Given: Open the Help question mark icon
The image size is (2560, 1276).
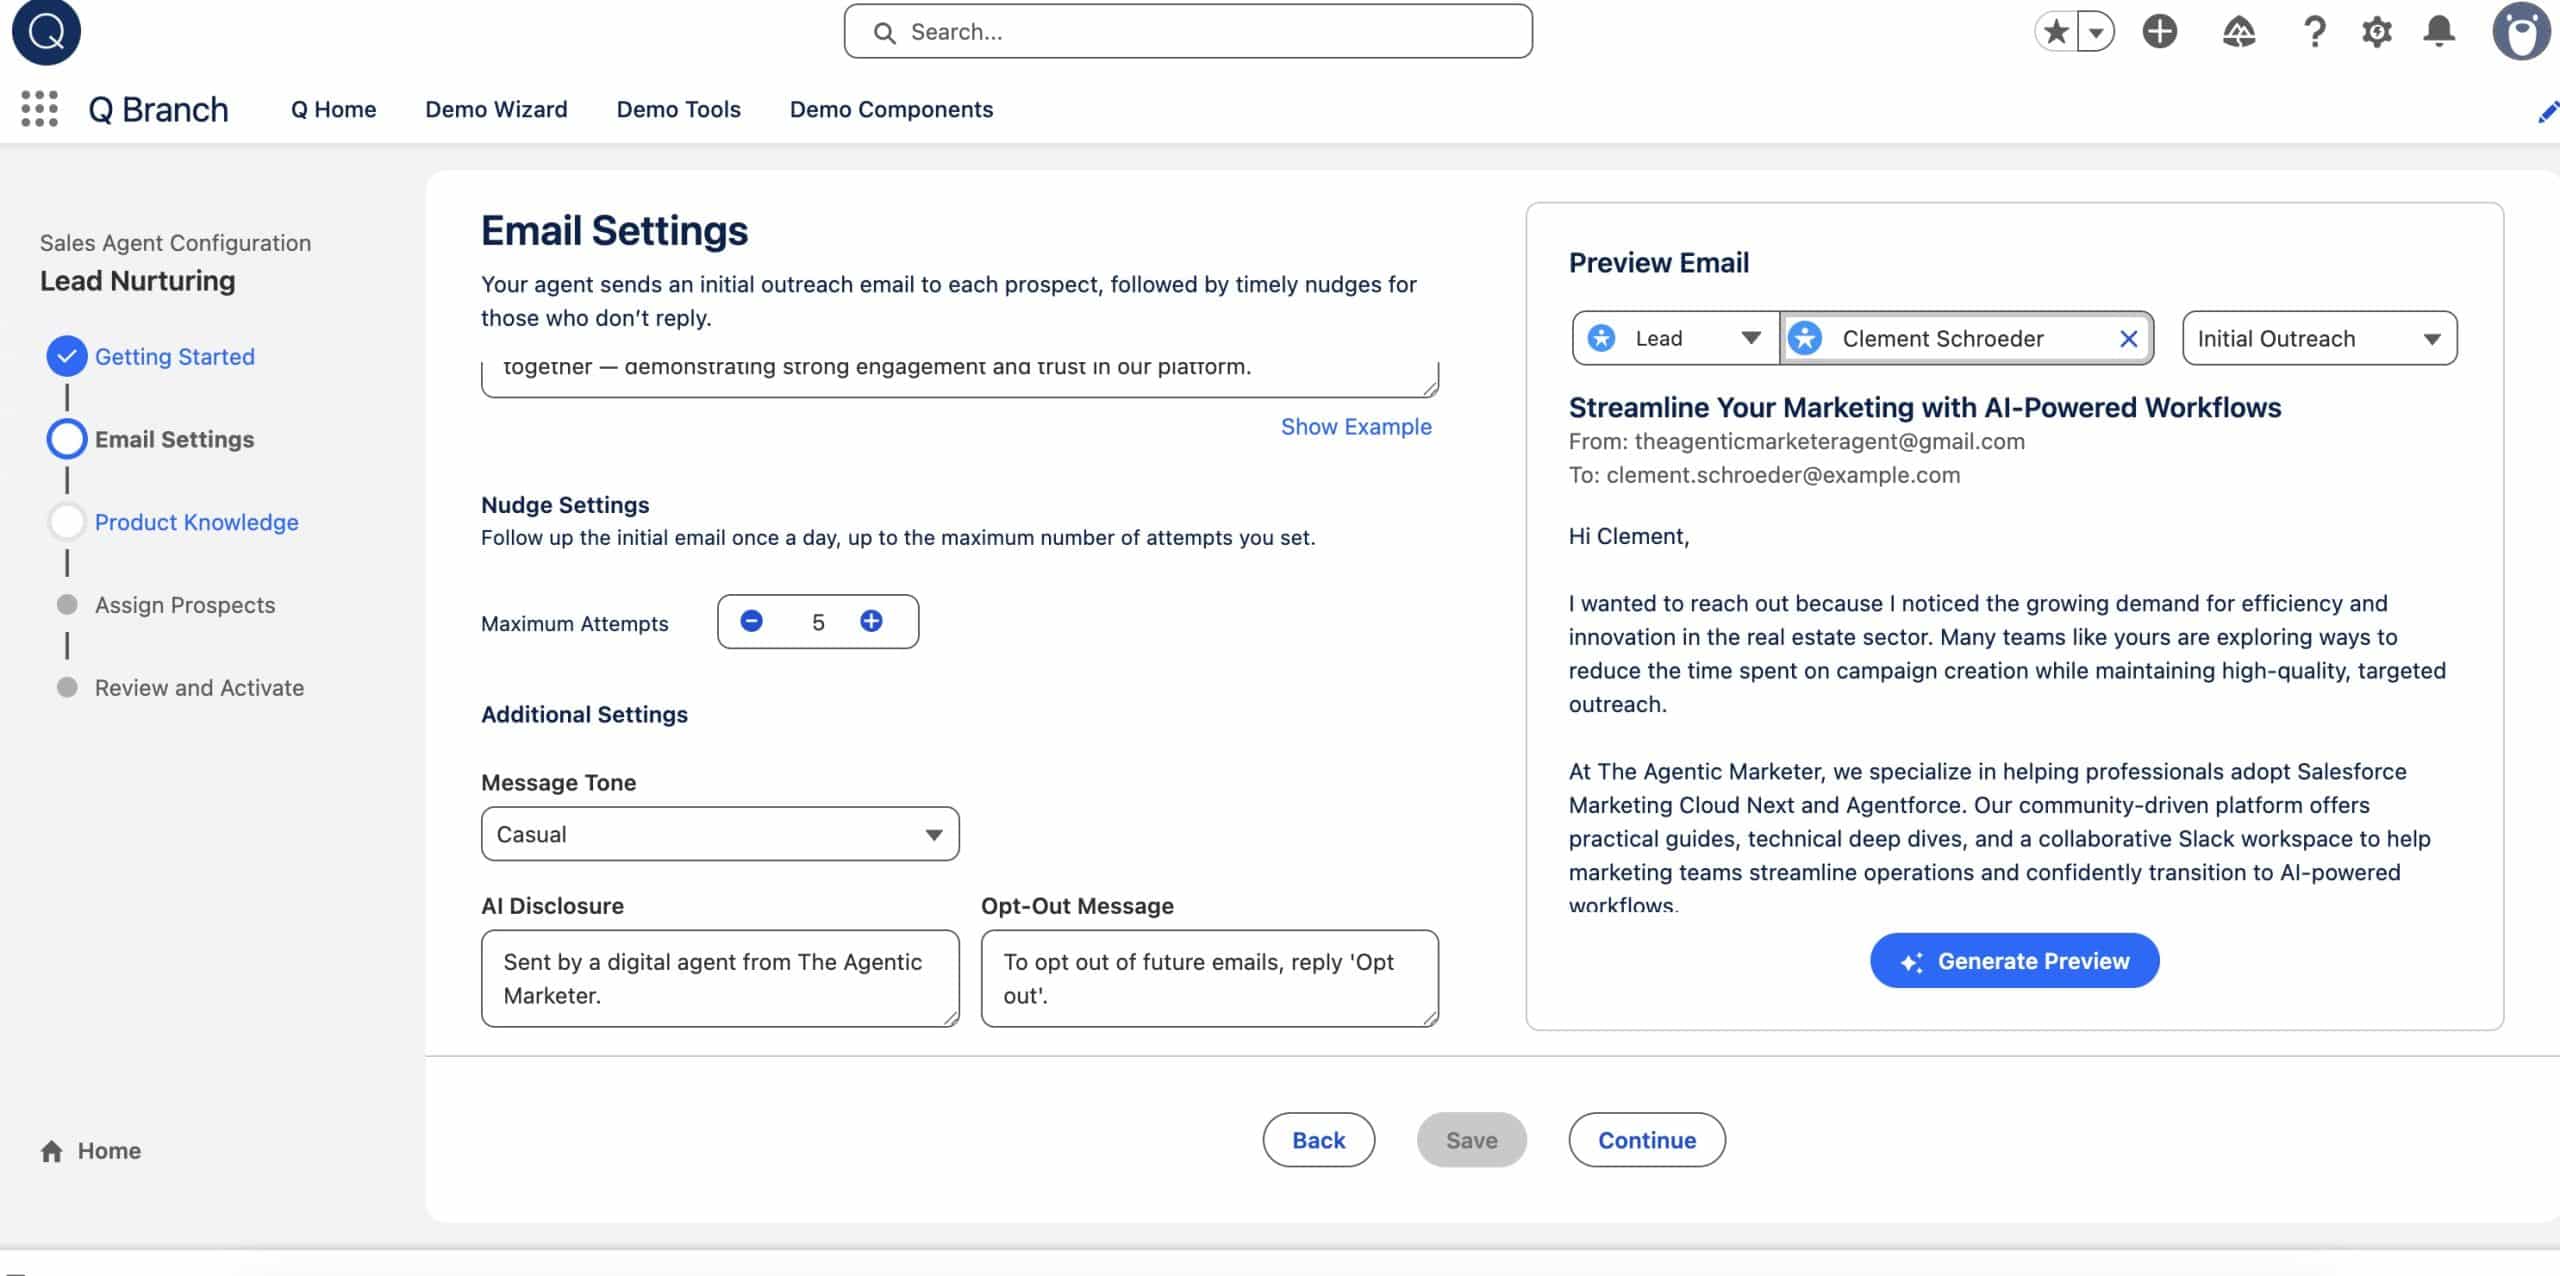Looking at the screenshot, I should (2313, 32).
